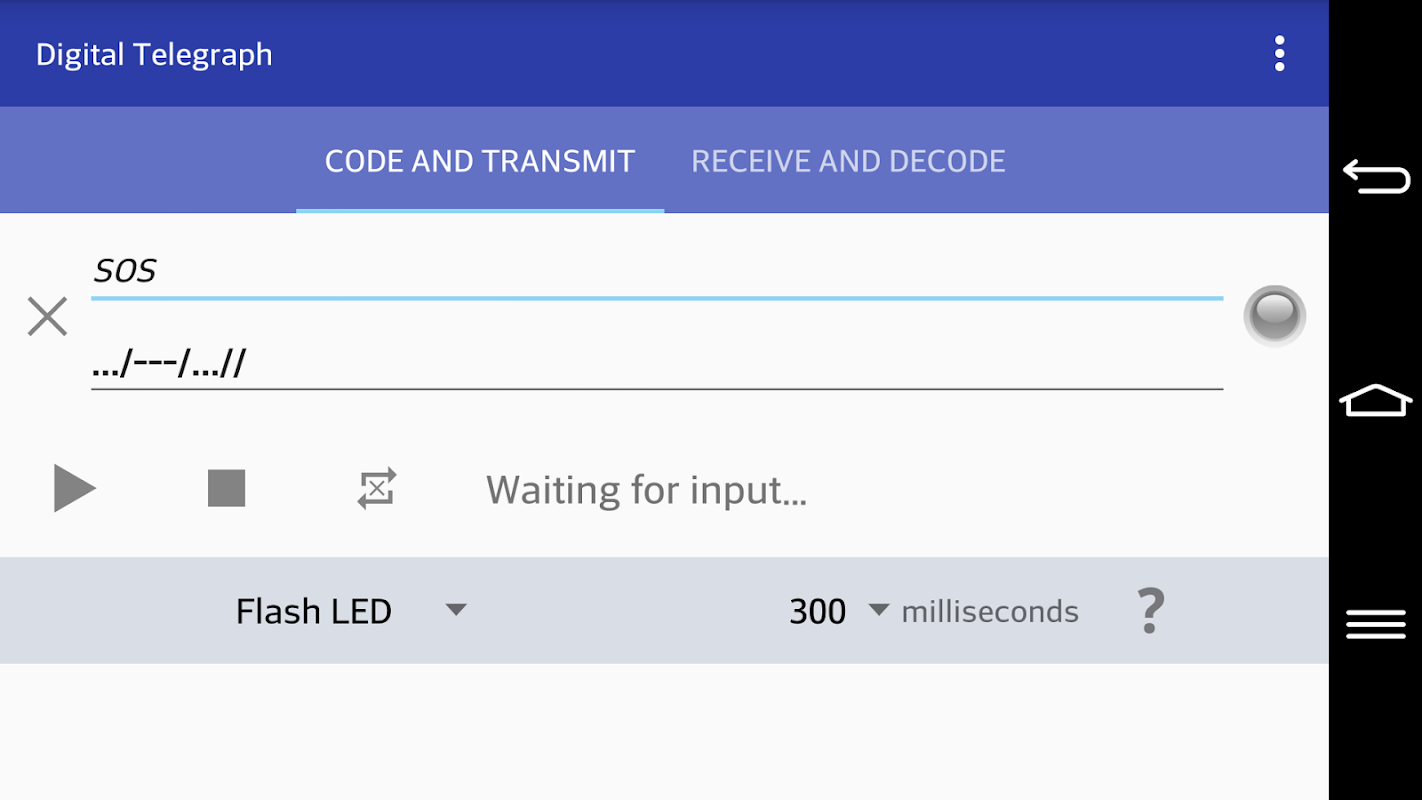Click the SOS text input field
The width and height of the screenshot is (1422, 800).
(656, 271)
